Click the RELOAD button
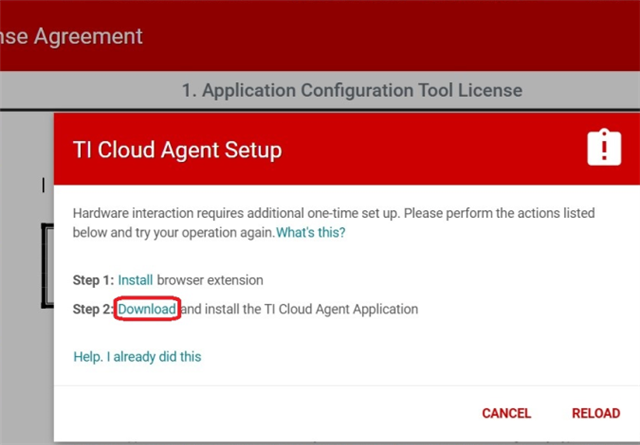Screen dimensions: 640x445 tap(596, 413)
